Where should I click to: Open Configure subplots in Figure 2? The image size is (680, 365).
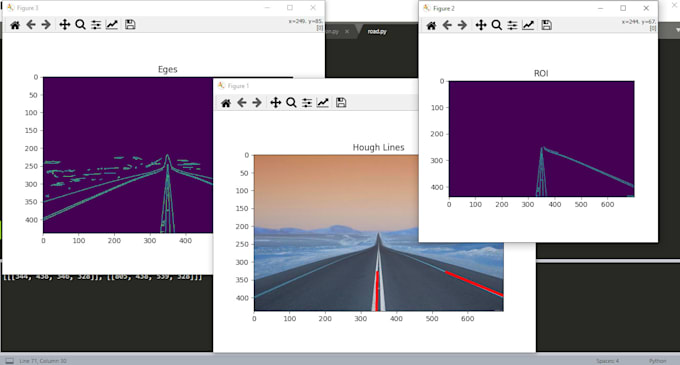[512, 25]
